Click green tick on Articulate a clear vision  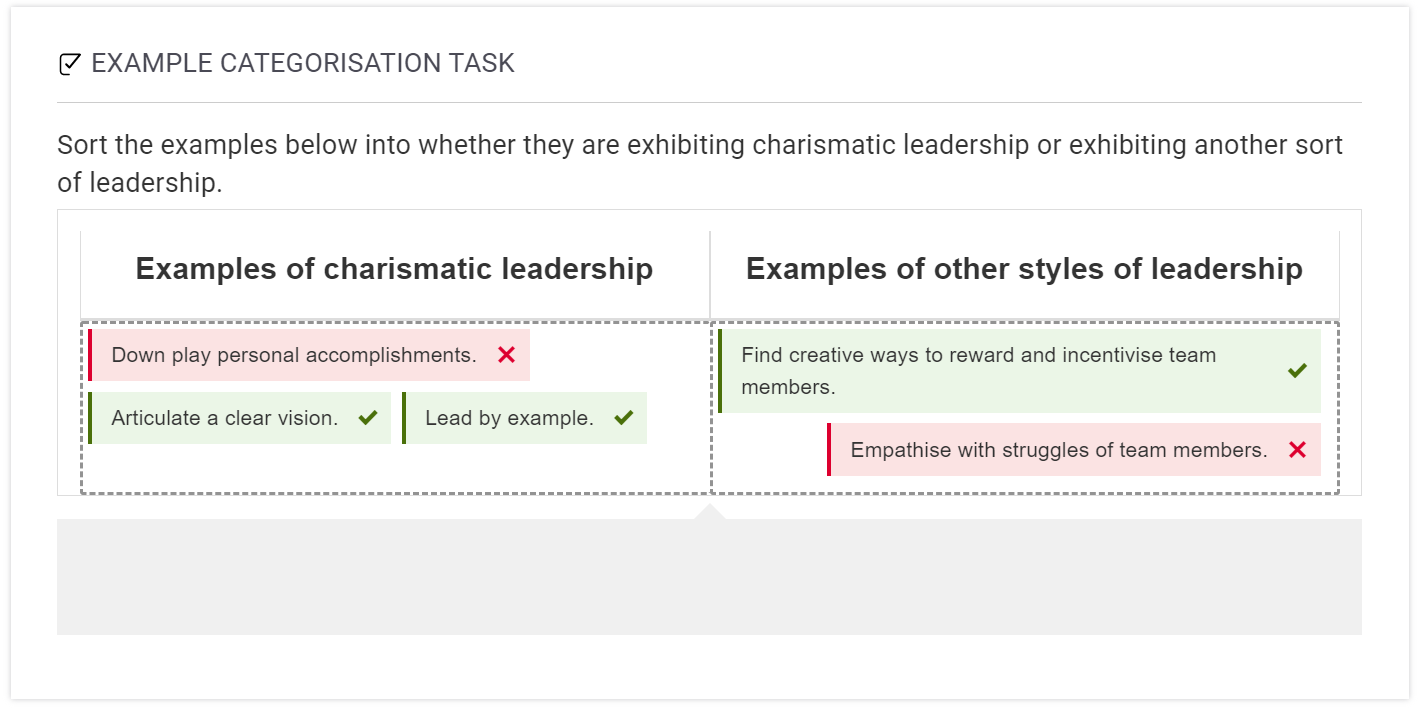tap(368, 418)
